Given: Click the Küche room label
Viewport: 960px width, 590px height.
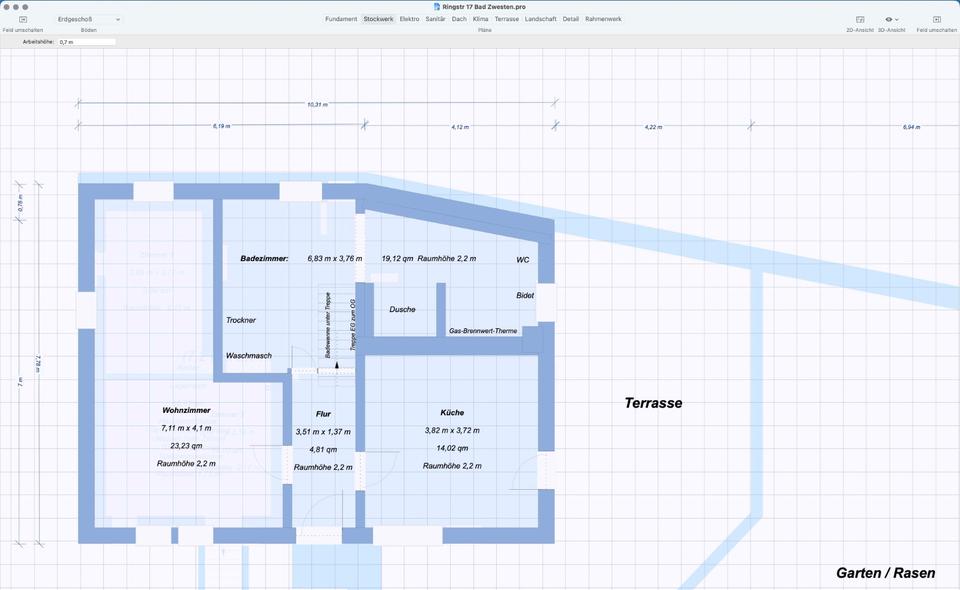Looking at the screenshot, I should pos(452,412).
